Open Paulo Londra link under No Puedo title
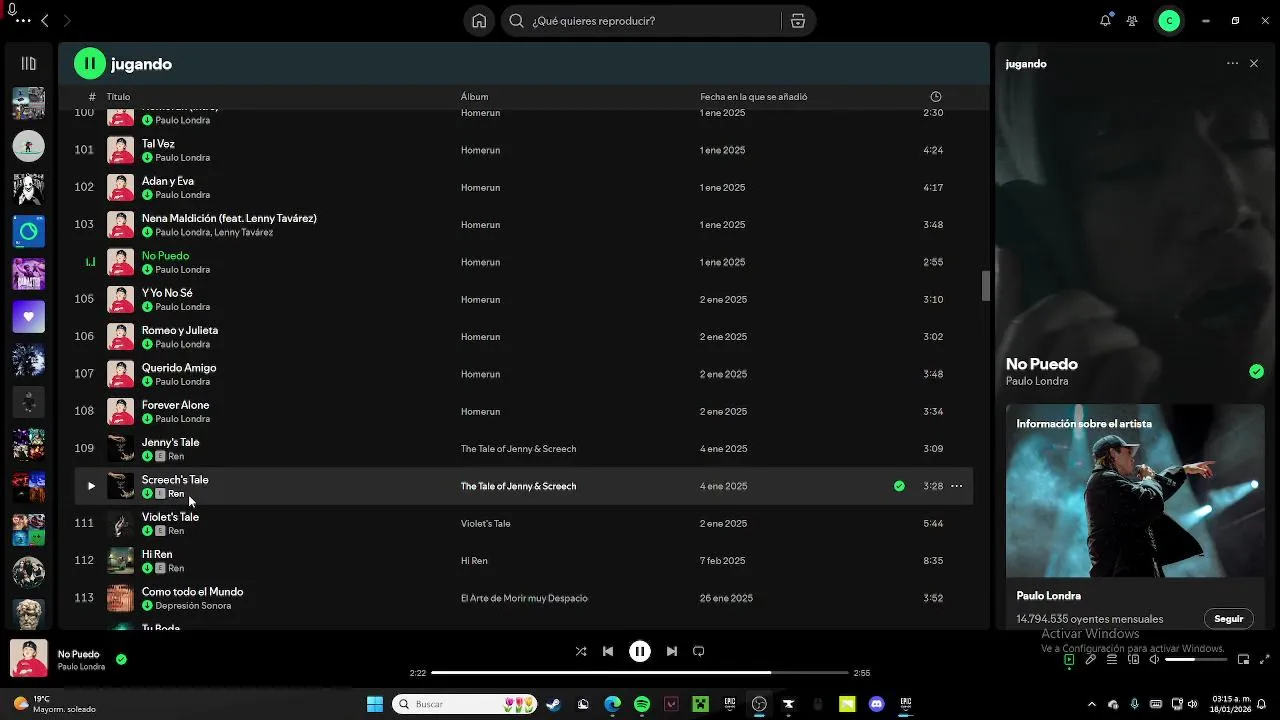 (x=1037, y=381)
